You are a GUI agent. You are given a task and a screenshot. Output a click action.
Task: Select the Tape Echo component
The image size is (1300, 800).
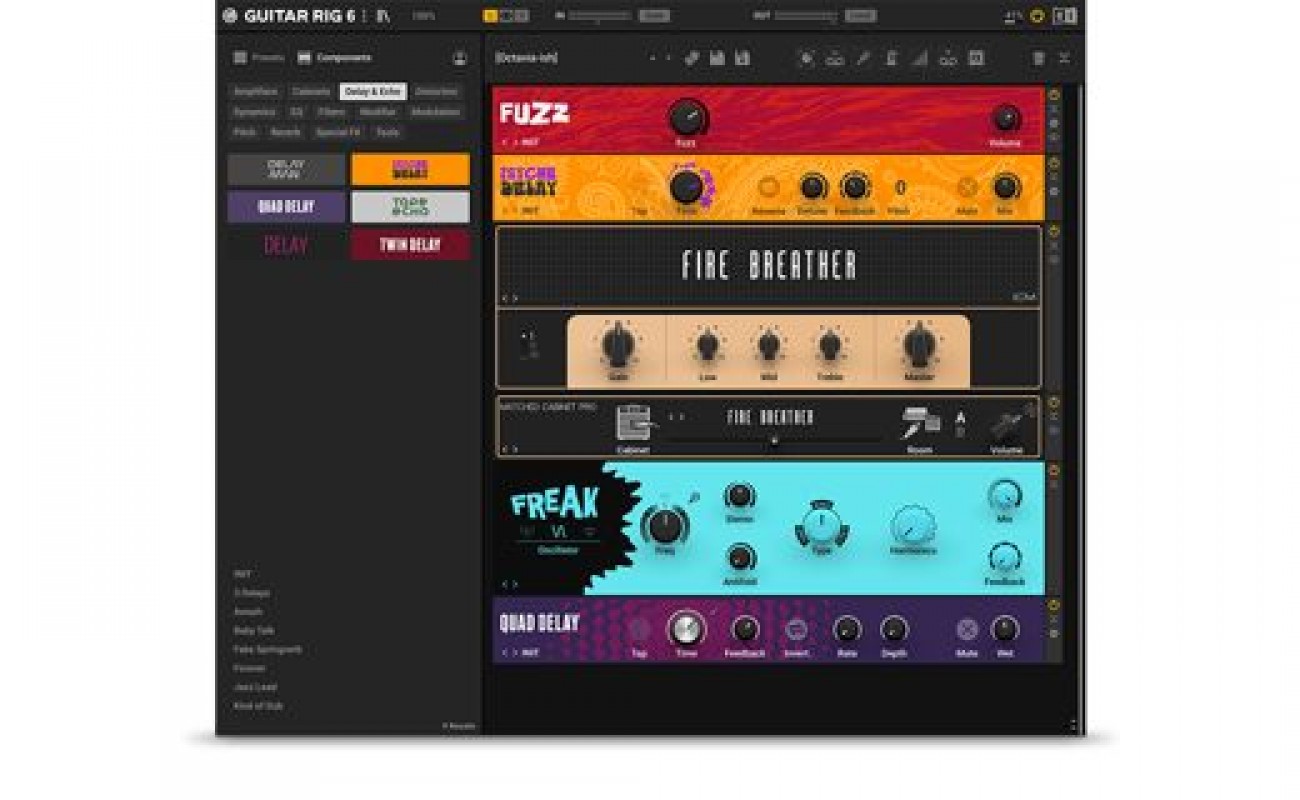[x=410, y=207]
